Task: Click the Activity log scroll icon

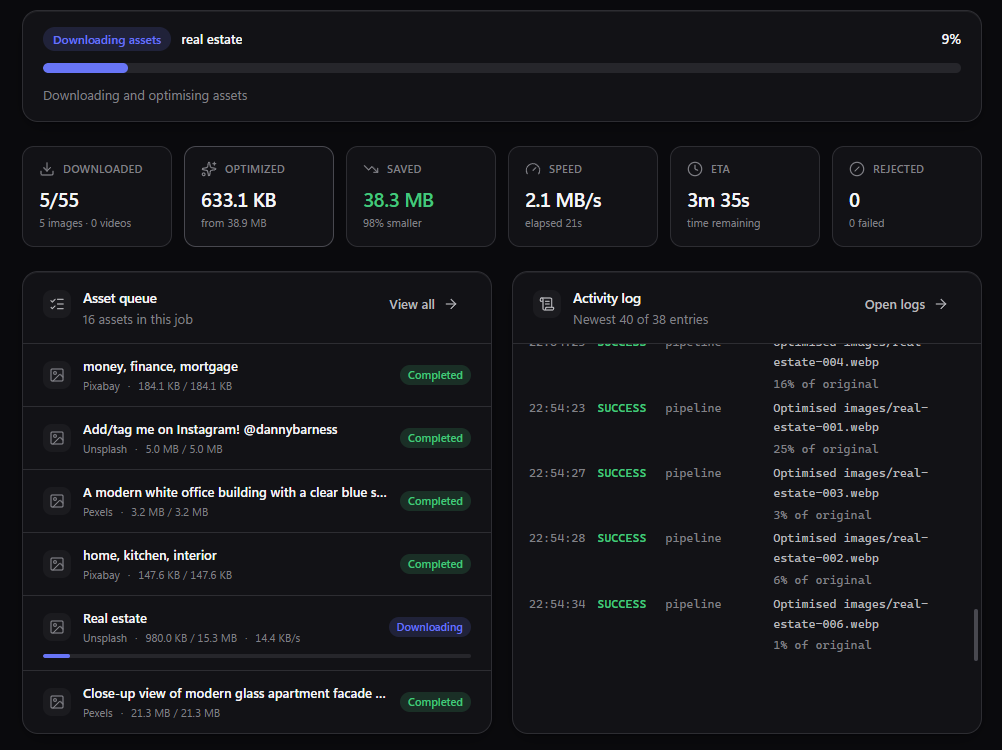Action: (x=547, y=304)
